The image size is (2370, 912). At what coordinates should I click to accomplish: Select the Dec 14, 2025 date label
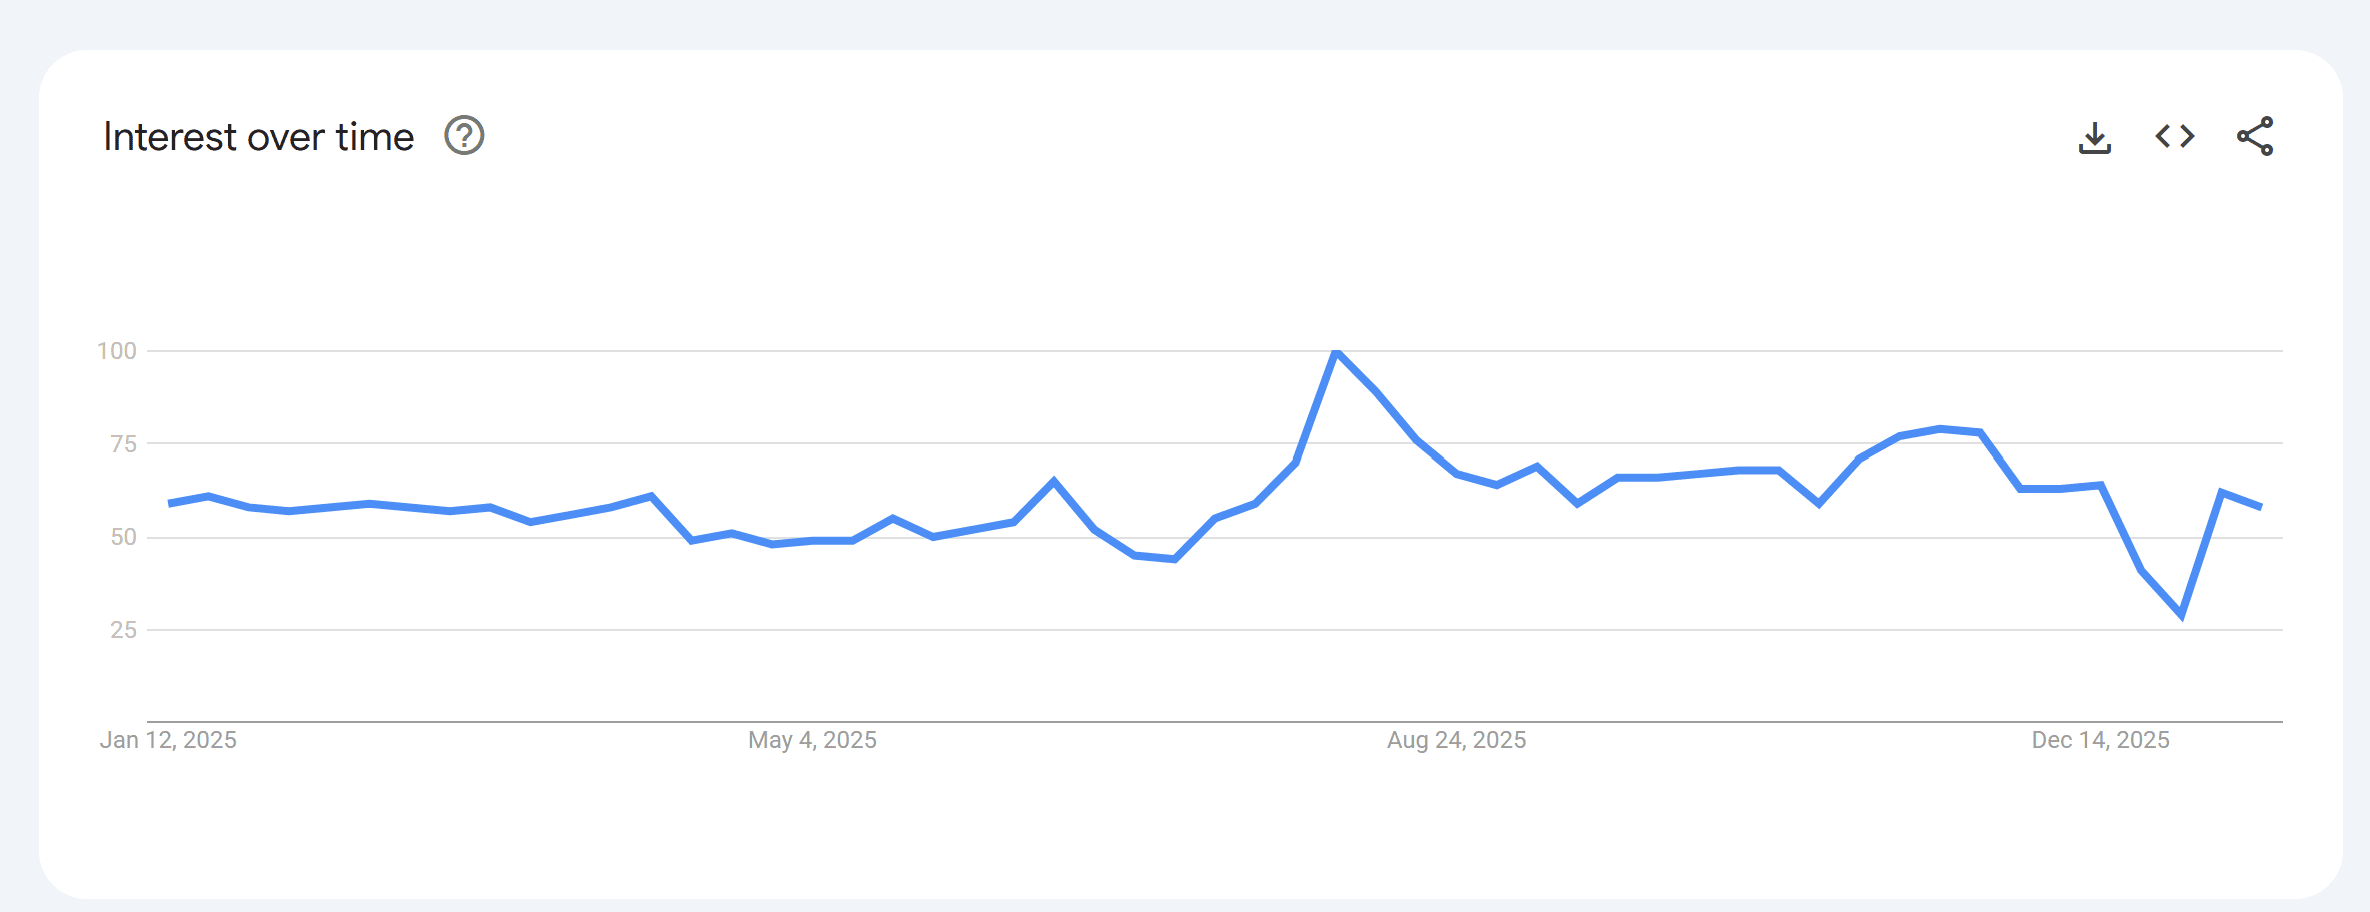click(x=2100, y=740)
